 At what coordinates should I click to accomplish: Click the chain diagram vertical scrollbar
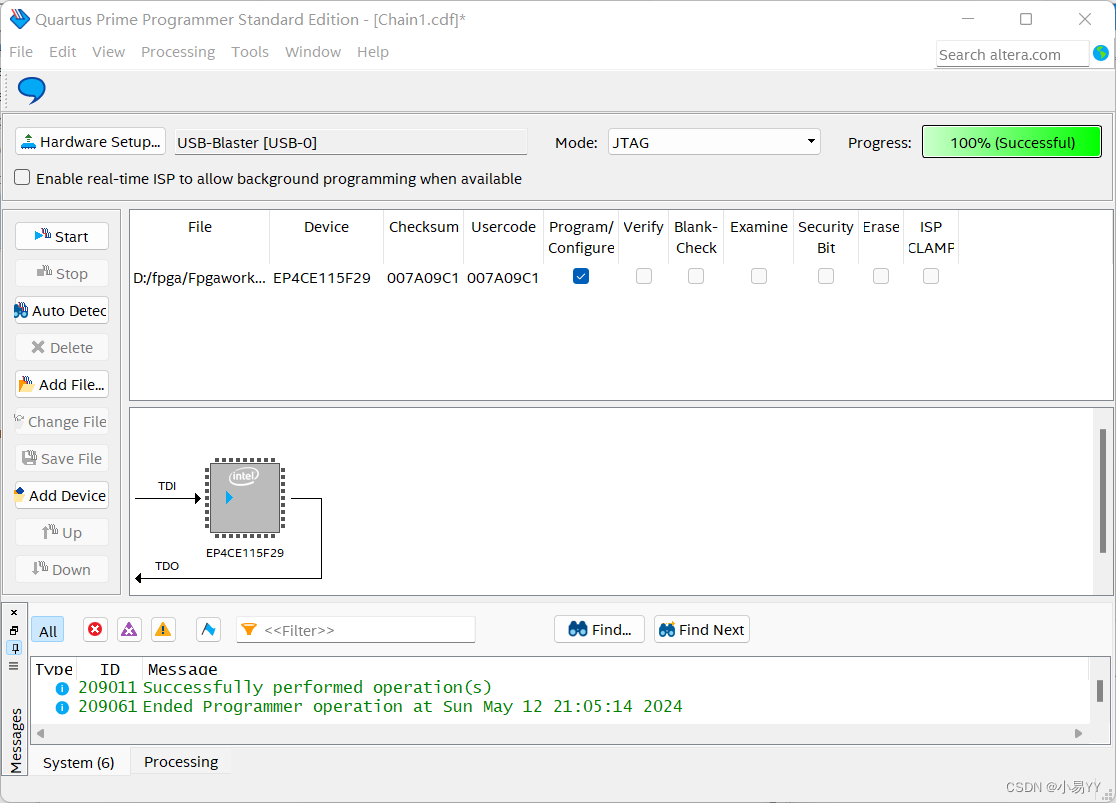[1102, 491]
